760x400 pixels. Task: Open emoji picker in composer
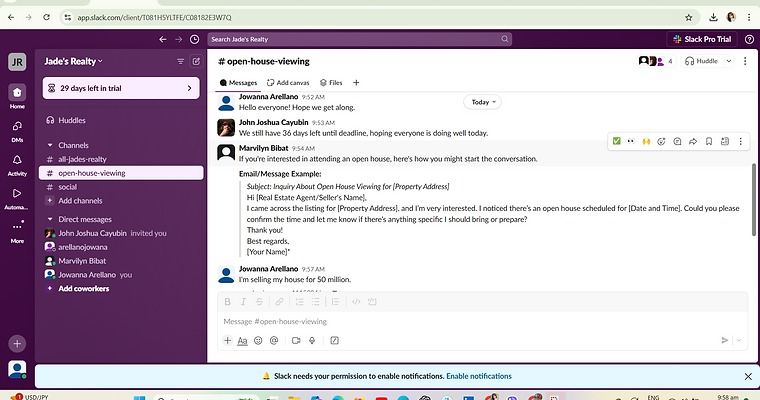(258, 340)
